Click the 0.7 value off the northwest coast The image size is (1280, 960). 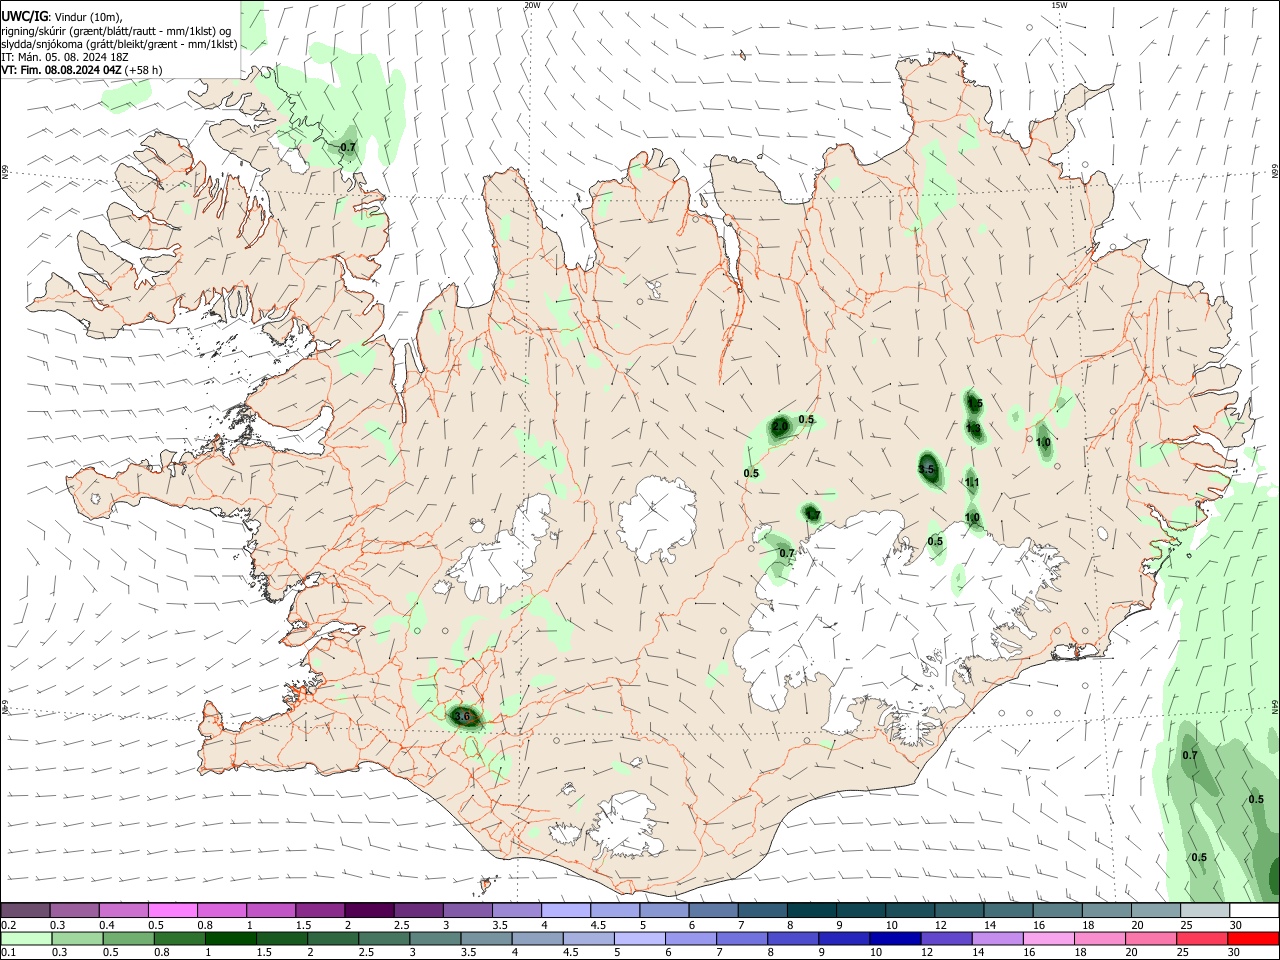348,147
